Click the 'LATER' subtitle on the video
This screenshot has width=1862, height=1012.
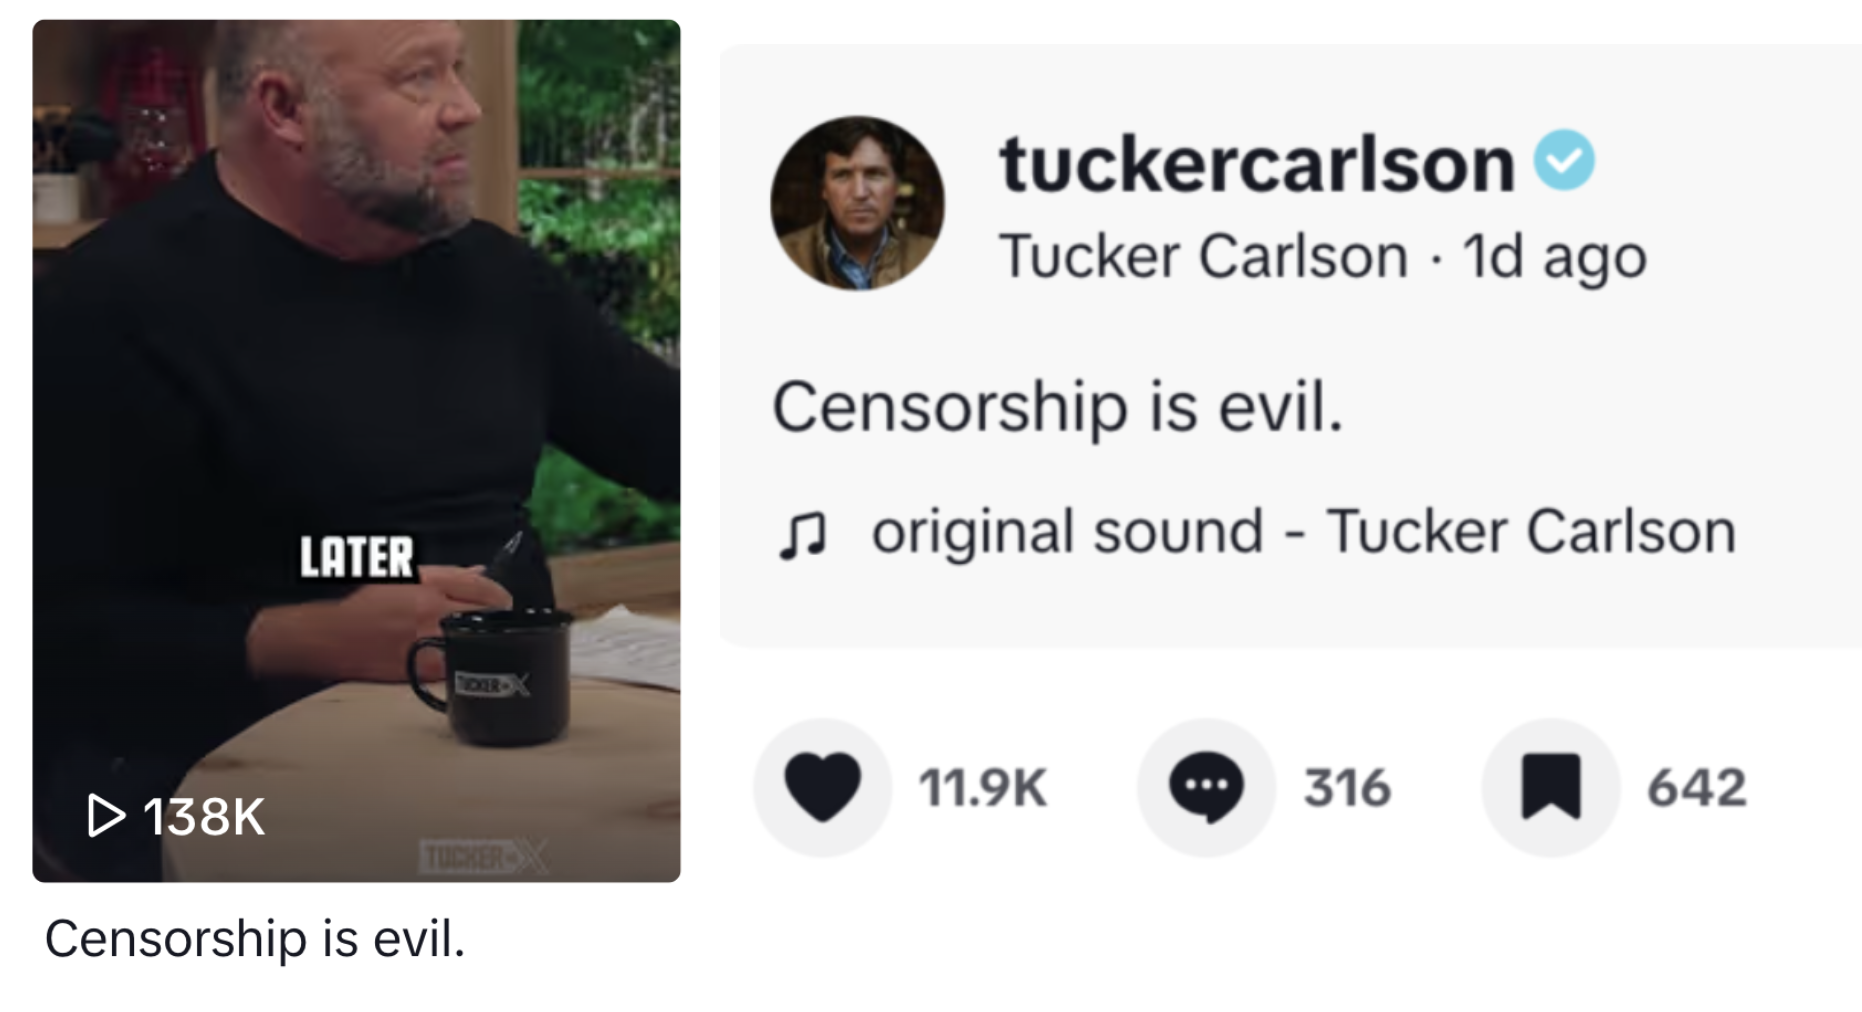click(x=357, y=557)
